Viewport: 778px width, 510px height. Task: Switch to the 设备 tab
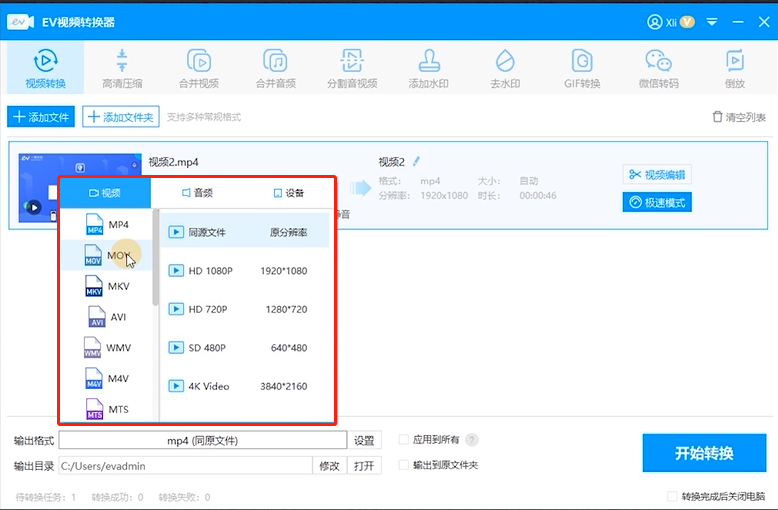click(288, 193)
